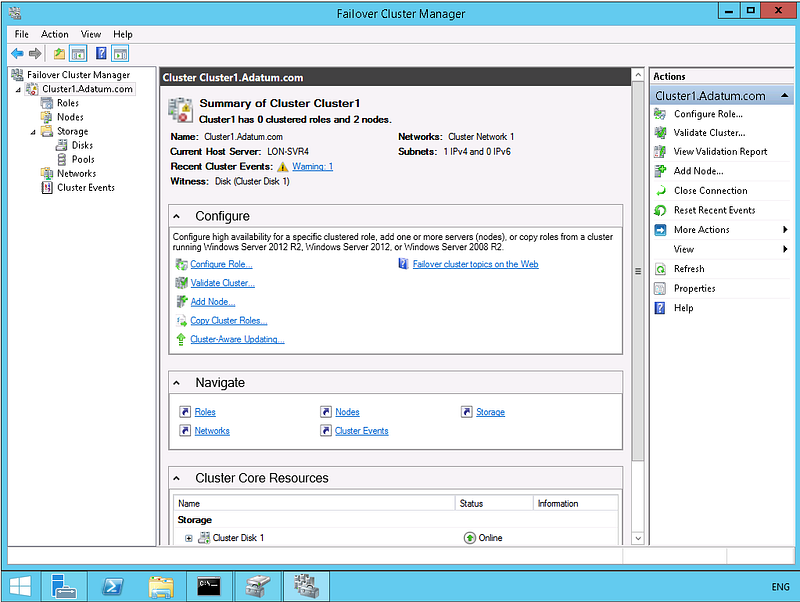Open File Explorer from taskbar

(160, 586)
